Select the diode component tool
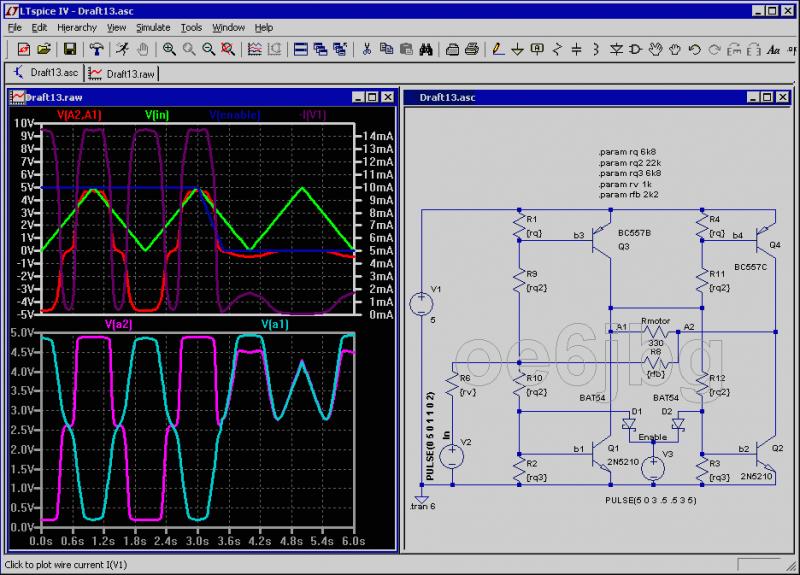 coord(615,48)
